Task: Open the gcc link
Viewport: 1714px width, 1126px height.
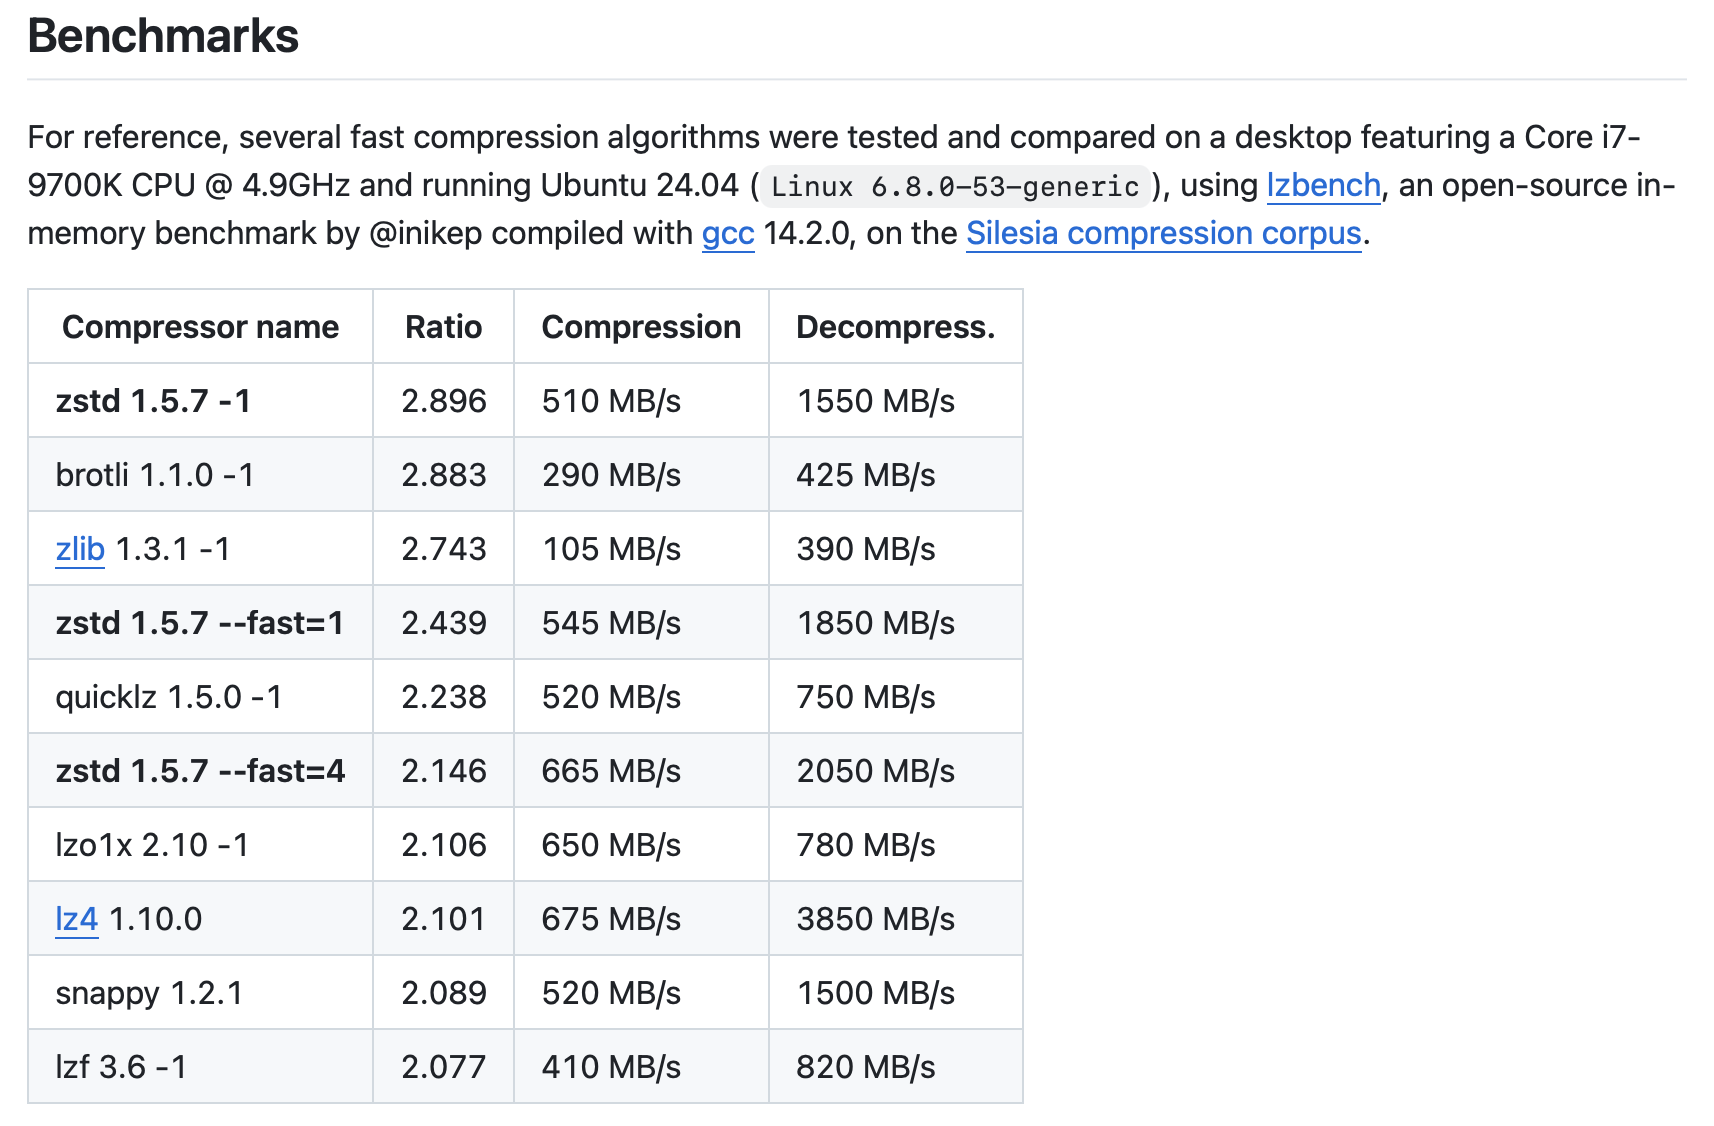Action: click(728, 234)
